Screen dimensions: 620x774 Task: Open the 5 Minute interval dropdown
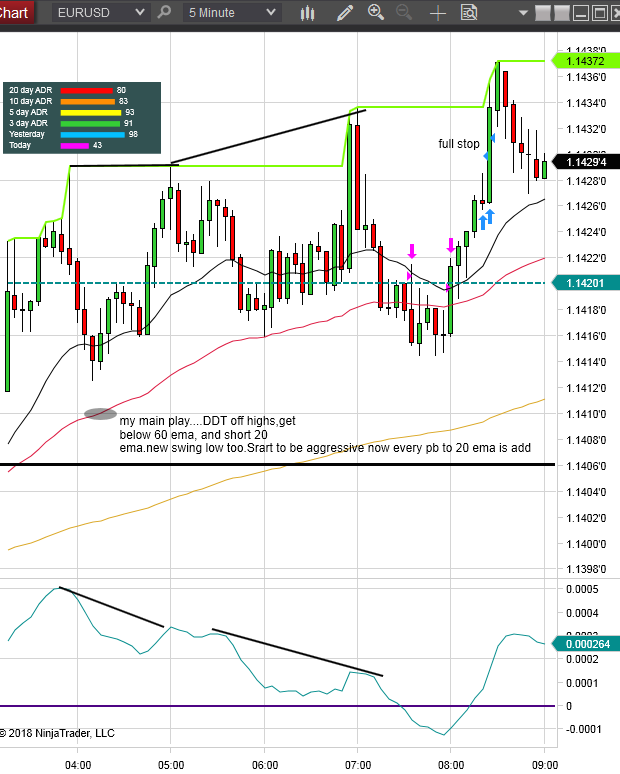coord(232,13)
